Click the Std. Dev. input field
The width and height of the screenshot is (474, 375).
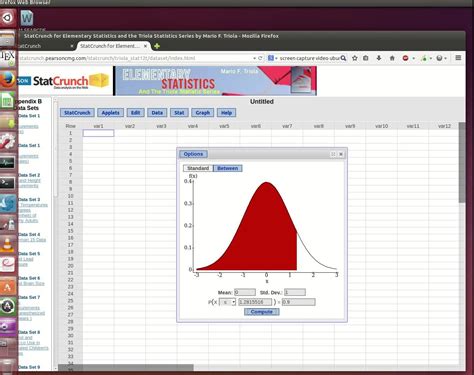(x=295, y=292)
